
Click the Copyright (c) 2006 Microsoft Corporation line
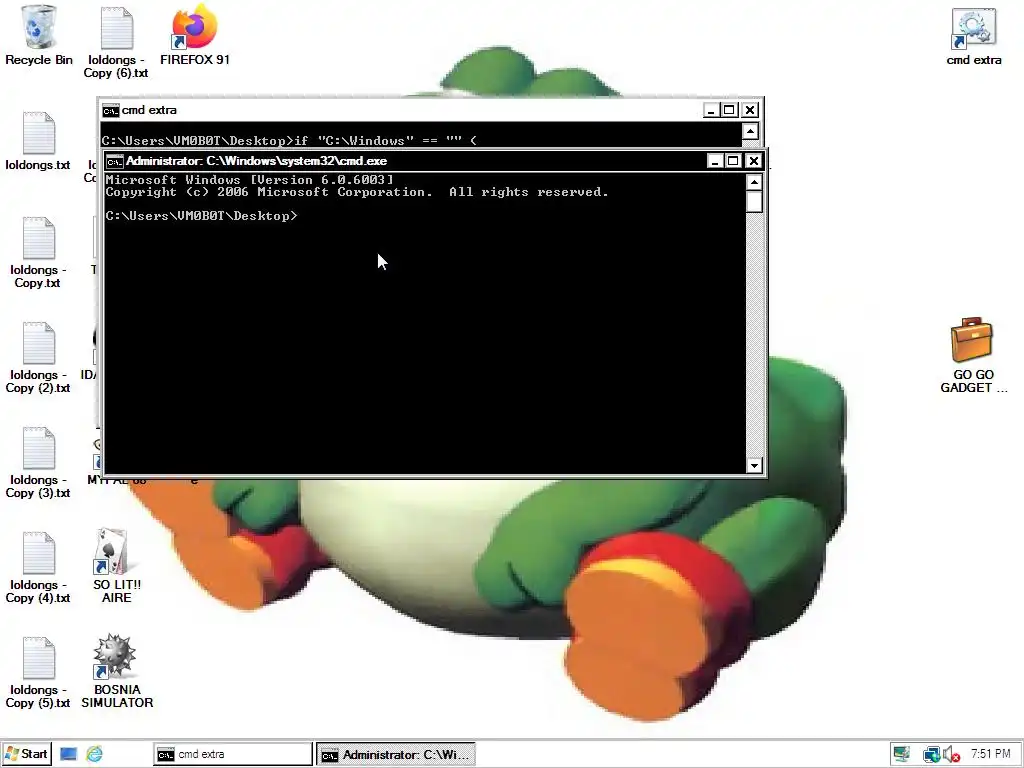(x=357, y=192)
